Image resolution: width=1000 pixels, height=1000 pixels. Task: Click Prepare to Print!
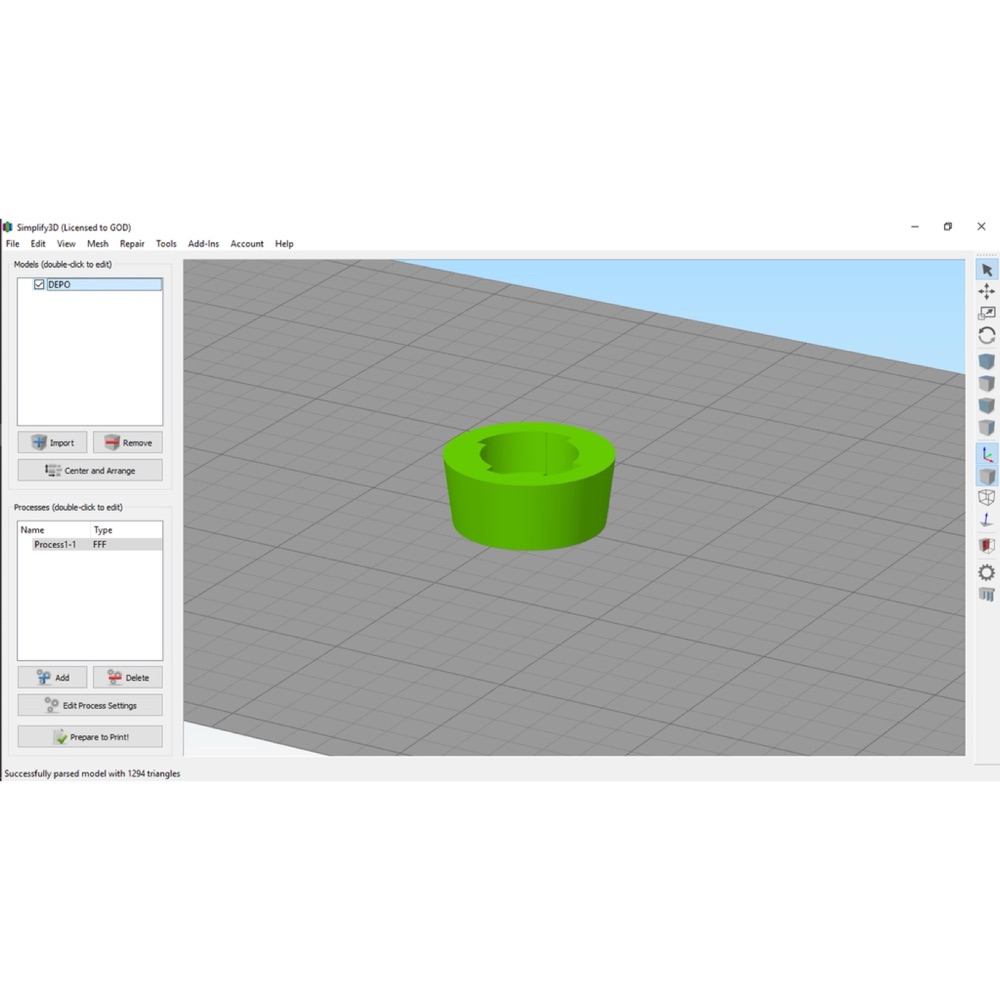point(90,737)
